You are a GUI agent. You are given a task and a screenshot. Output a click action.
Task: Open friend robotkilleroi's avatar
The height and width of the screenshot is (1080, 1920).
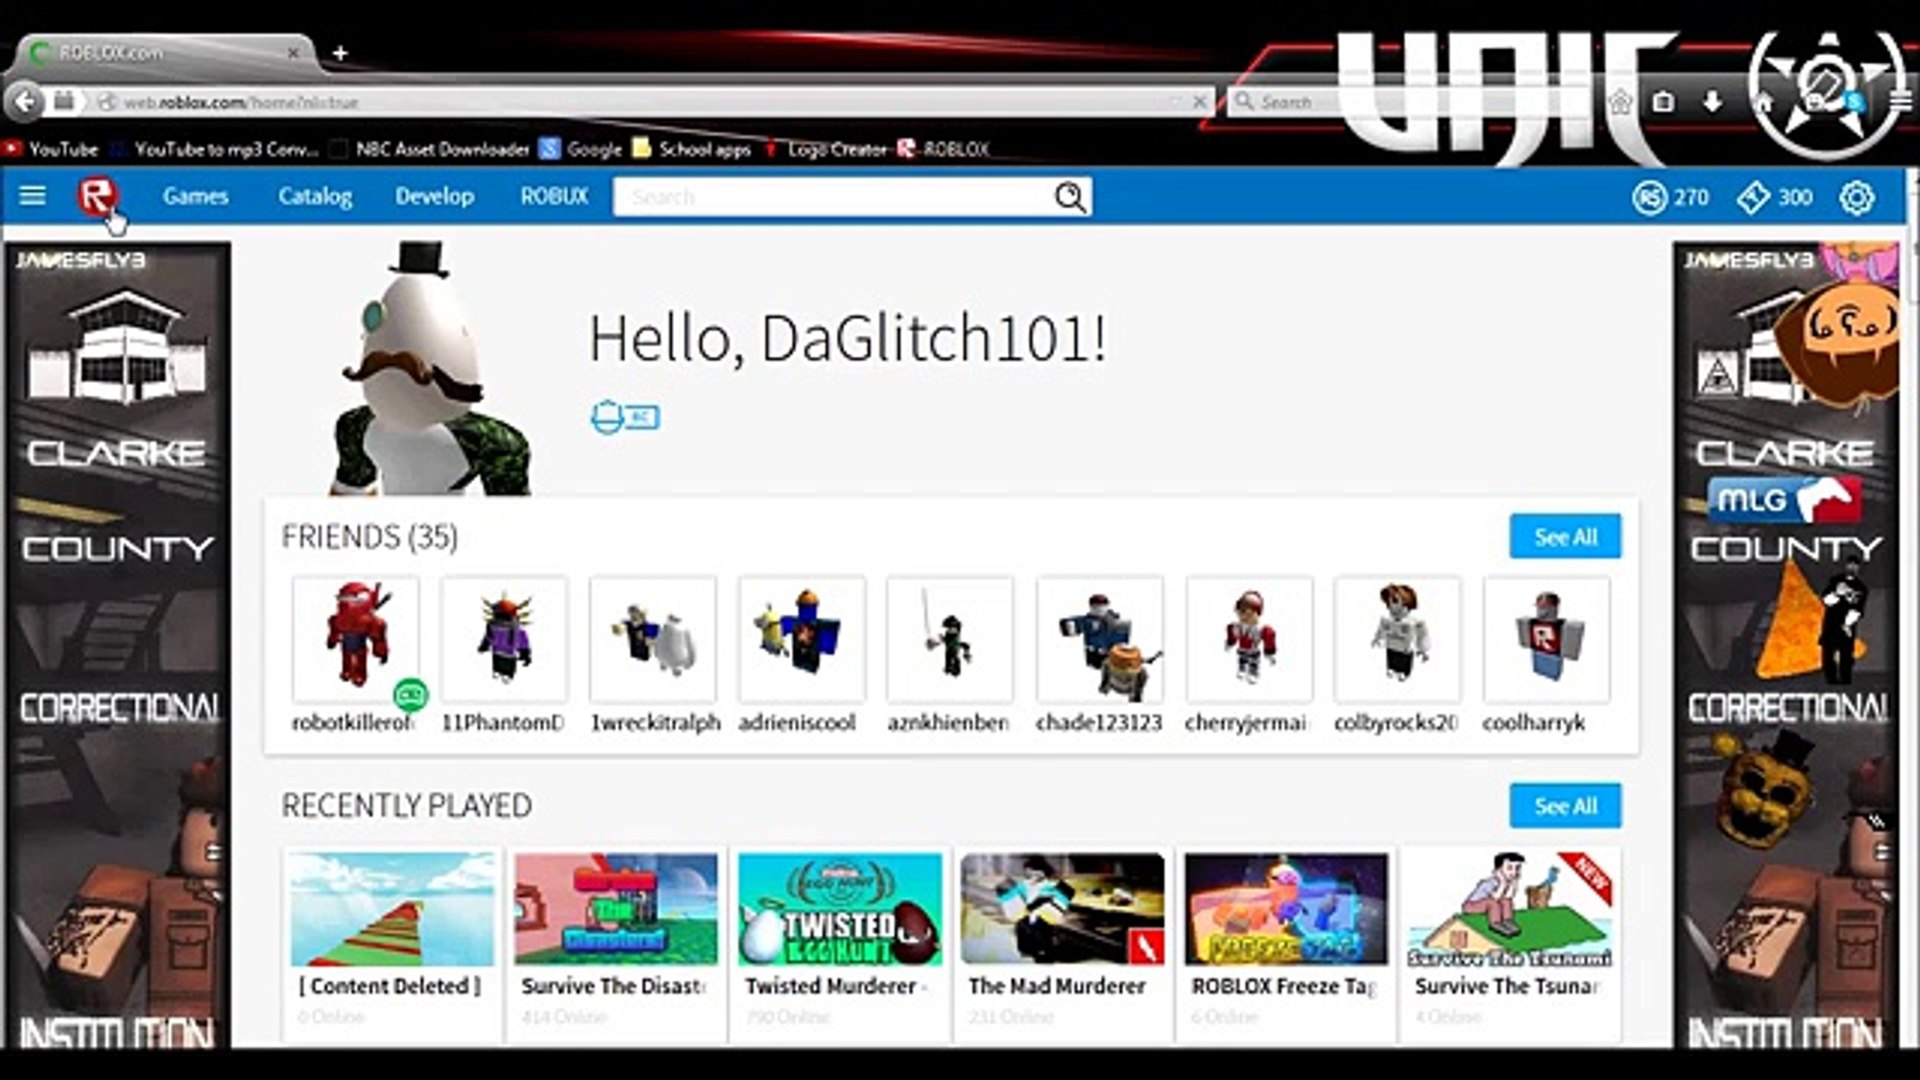click(355, 638)
